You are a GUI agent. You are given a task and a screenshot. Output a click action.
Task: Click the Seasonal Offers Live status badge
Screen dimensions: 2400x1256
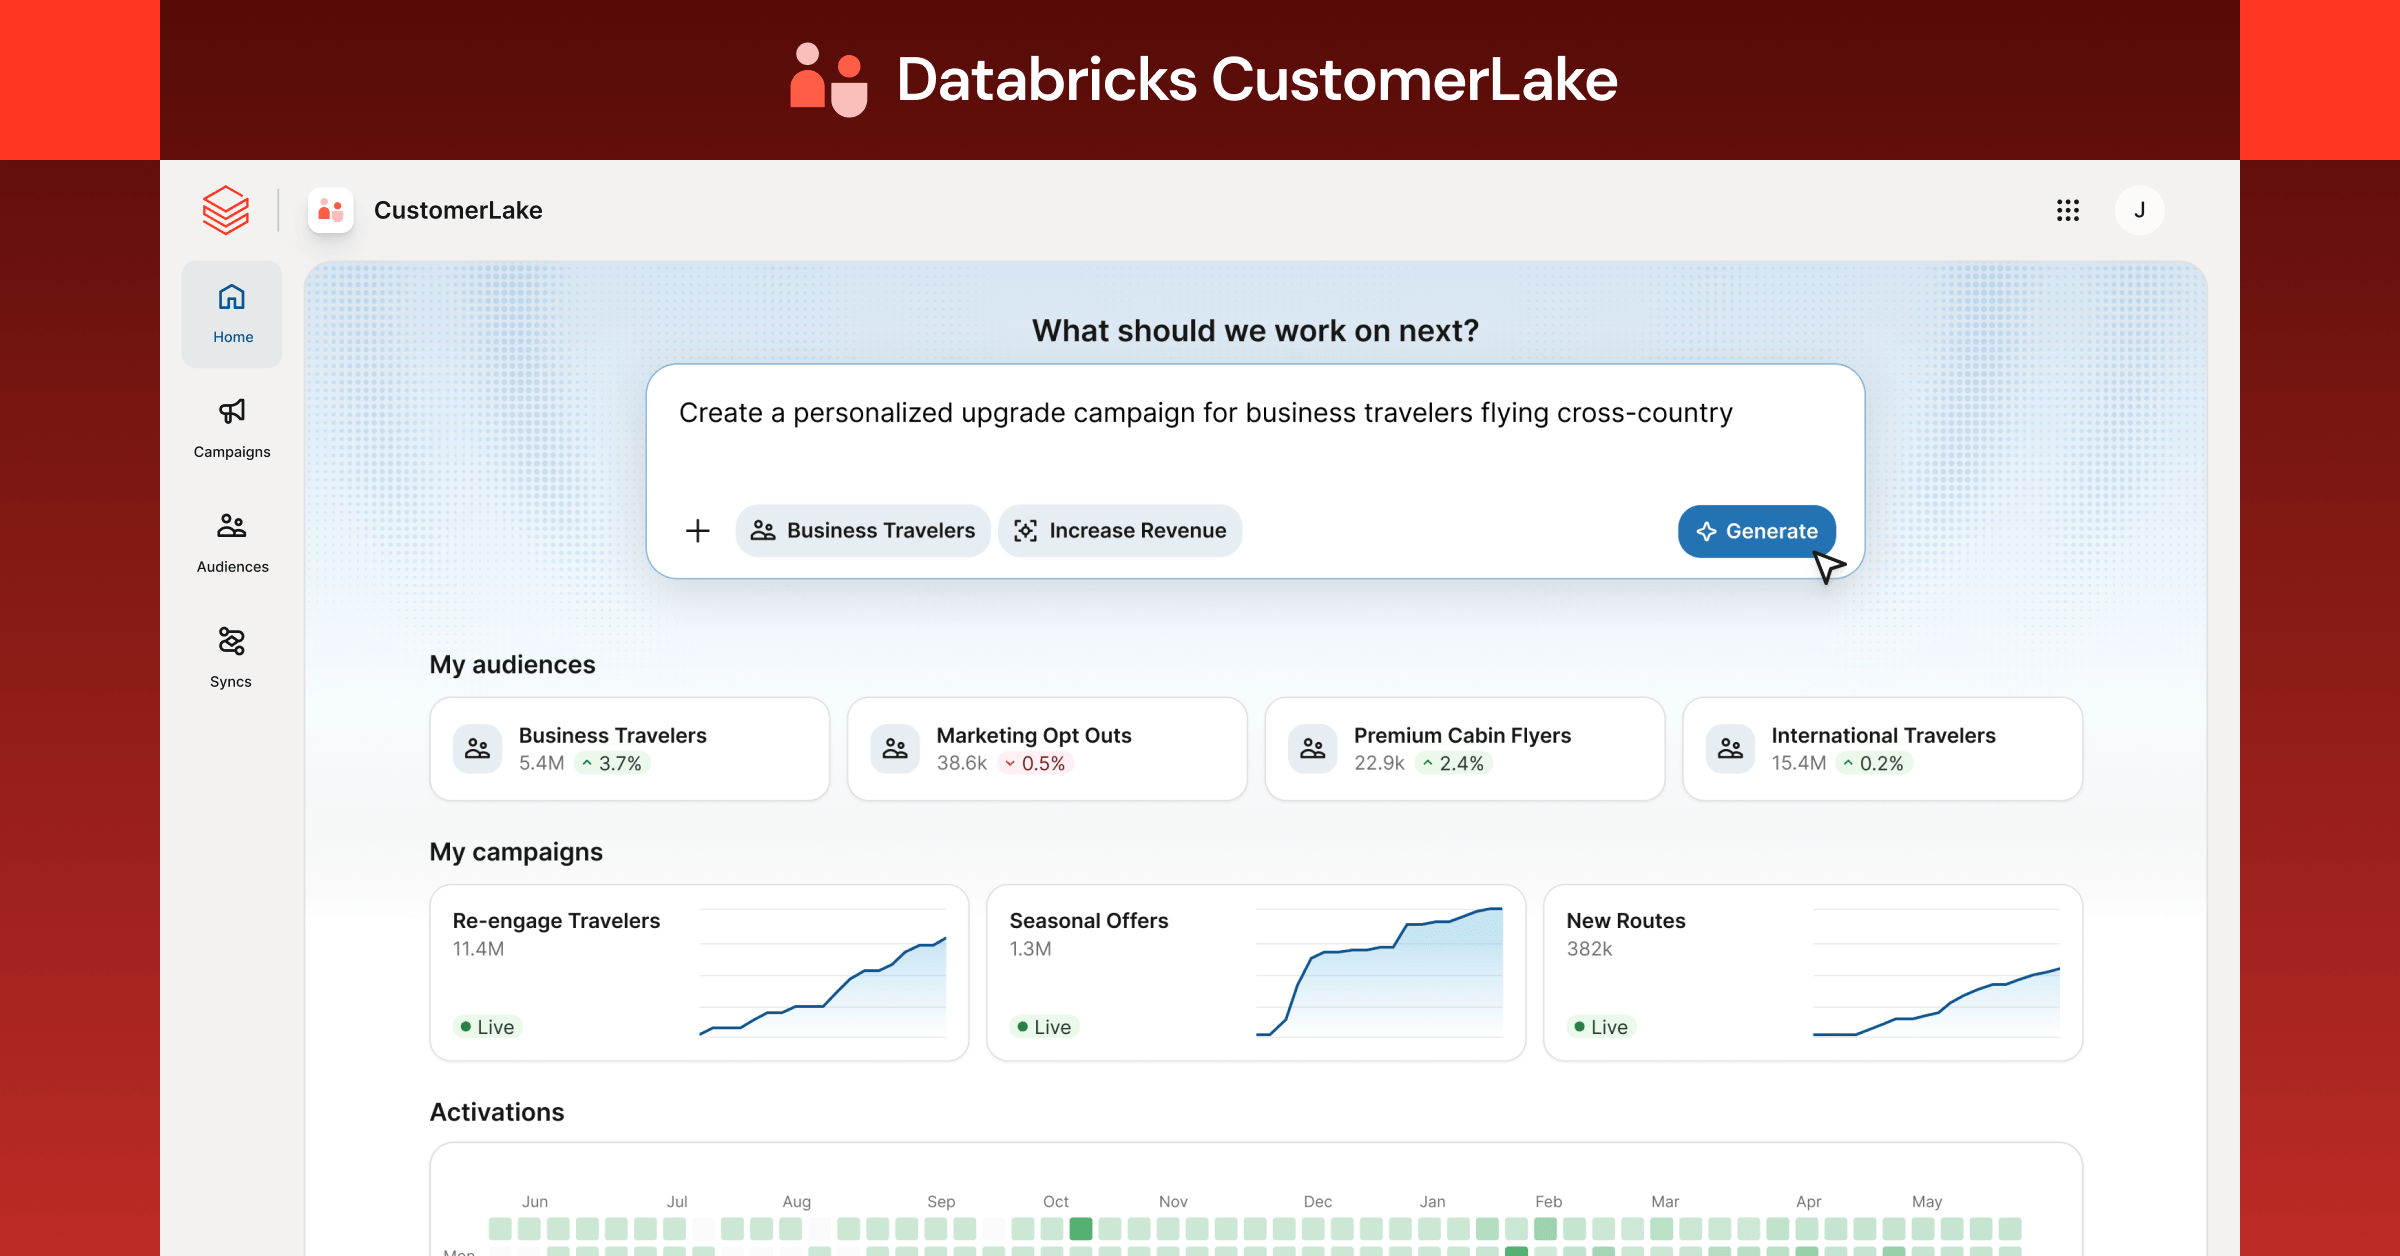coord(1045,1027)
